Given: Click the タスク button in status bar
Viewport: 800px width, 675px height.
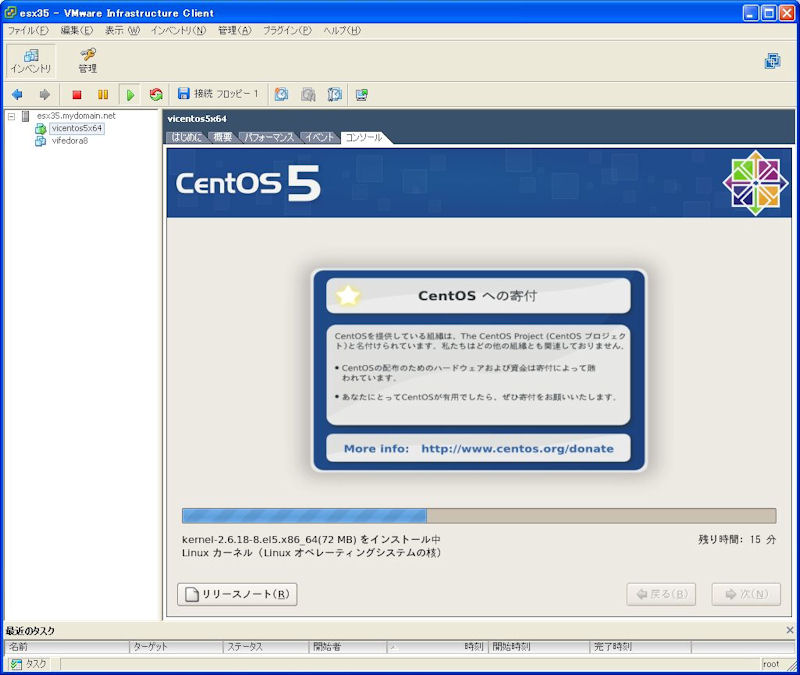Looking at the screenshot, I should (x=29, y=664).
